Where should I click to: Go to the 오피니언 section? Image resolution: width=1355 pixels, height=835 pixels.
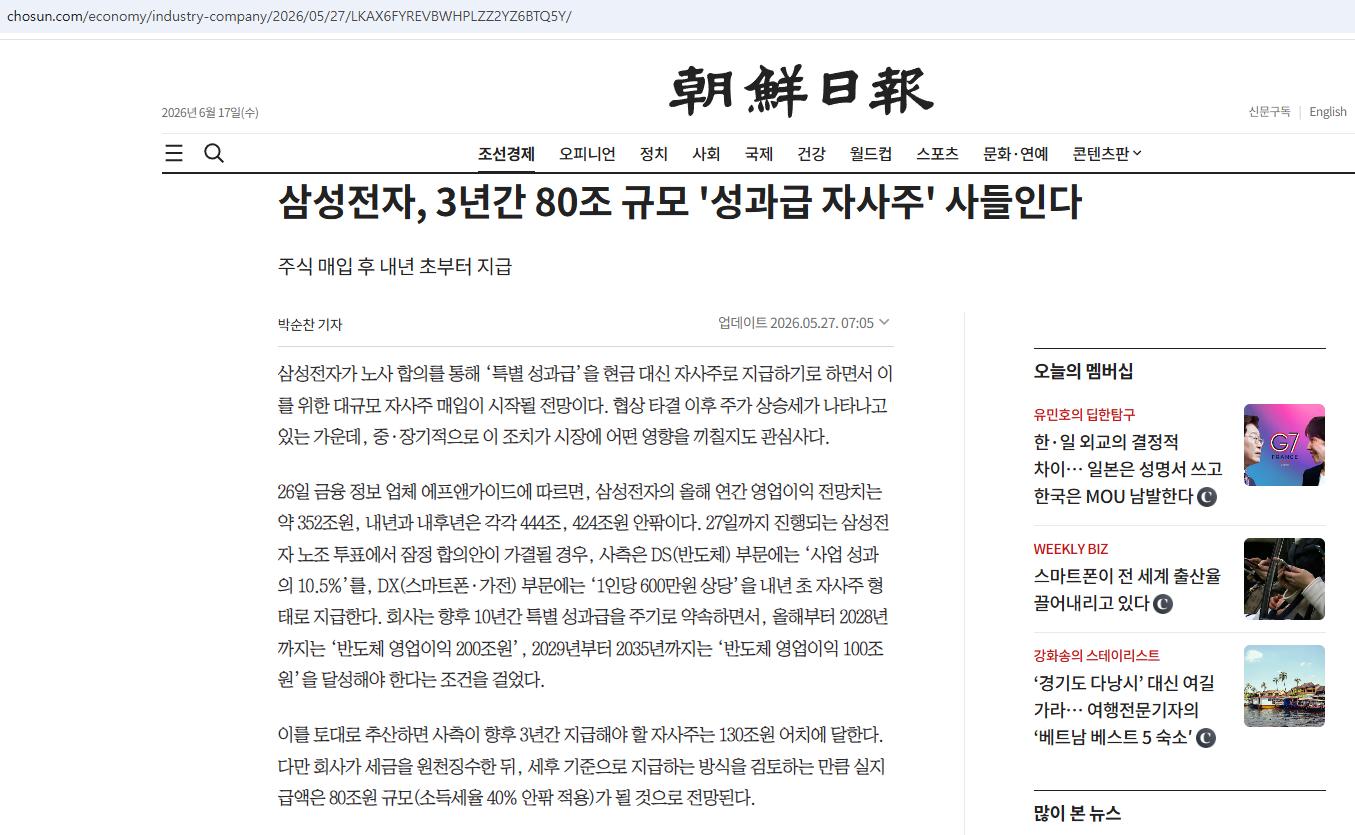(x=587, y=154)
